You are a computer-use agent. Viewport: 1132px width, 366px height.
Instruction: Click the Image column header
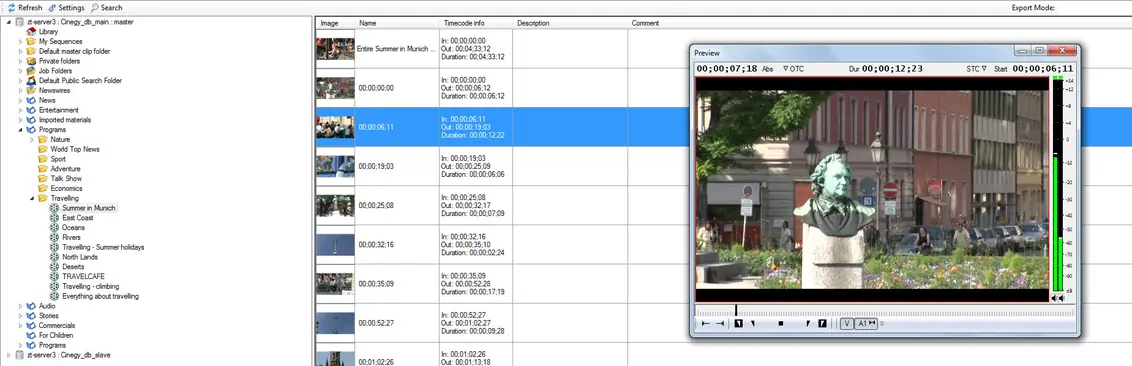335,23
